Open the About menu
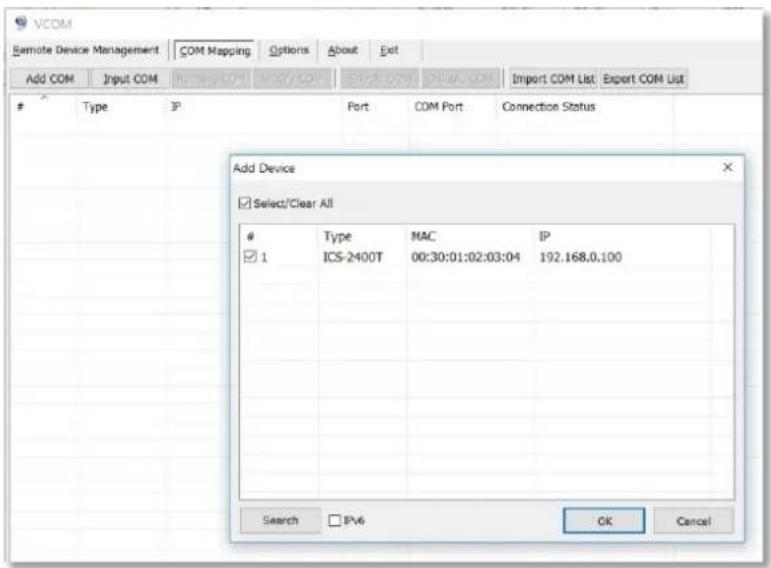The image size is (771, 568). click(x=343, y=50)
